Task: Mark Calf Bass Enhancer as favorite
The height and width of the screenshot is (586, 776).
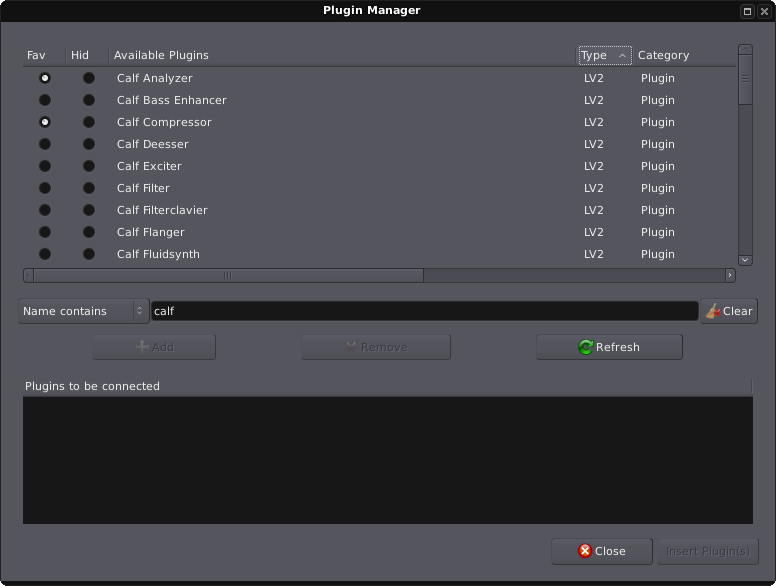Action: 45,100
